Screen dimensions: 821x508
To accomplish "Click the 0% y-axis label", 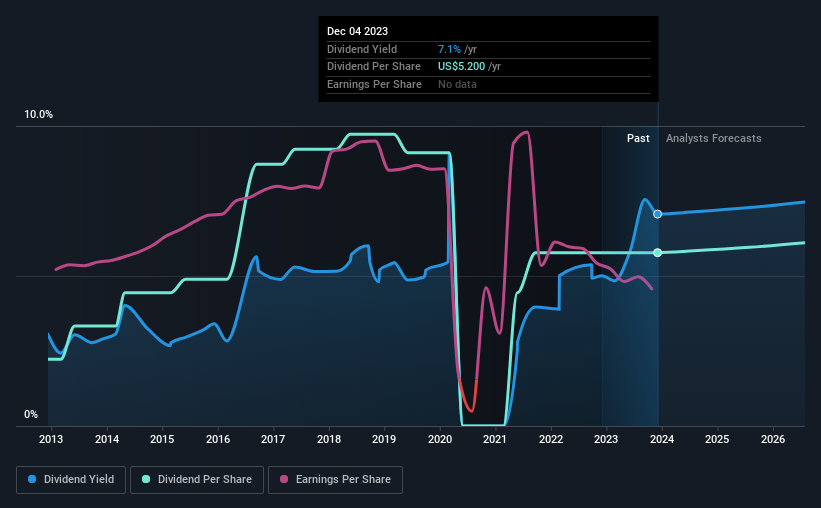I will (x=31, y=414).
